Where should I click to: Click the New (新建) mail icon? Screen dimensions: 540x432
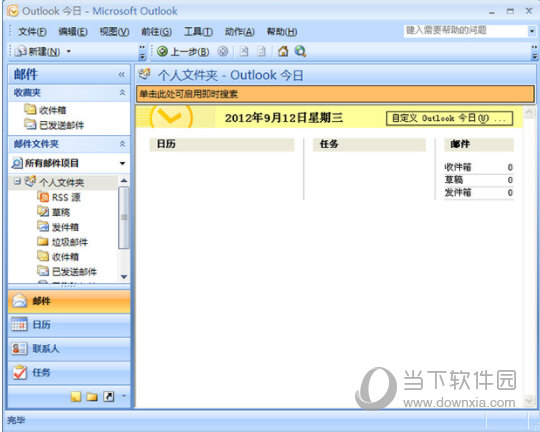(x=21, y=51)
